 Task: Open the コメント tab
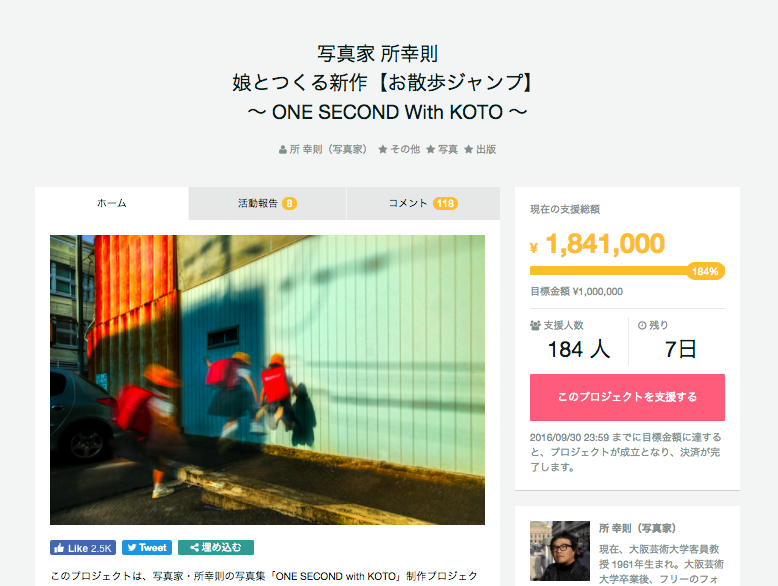tap(423, 203)
